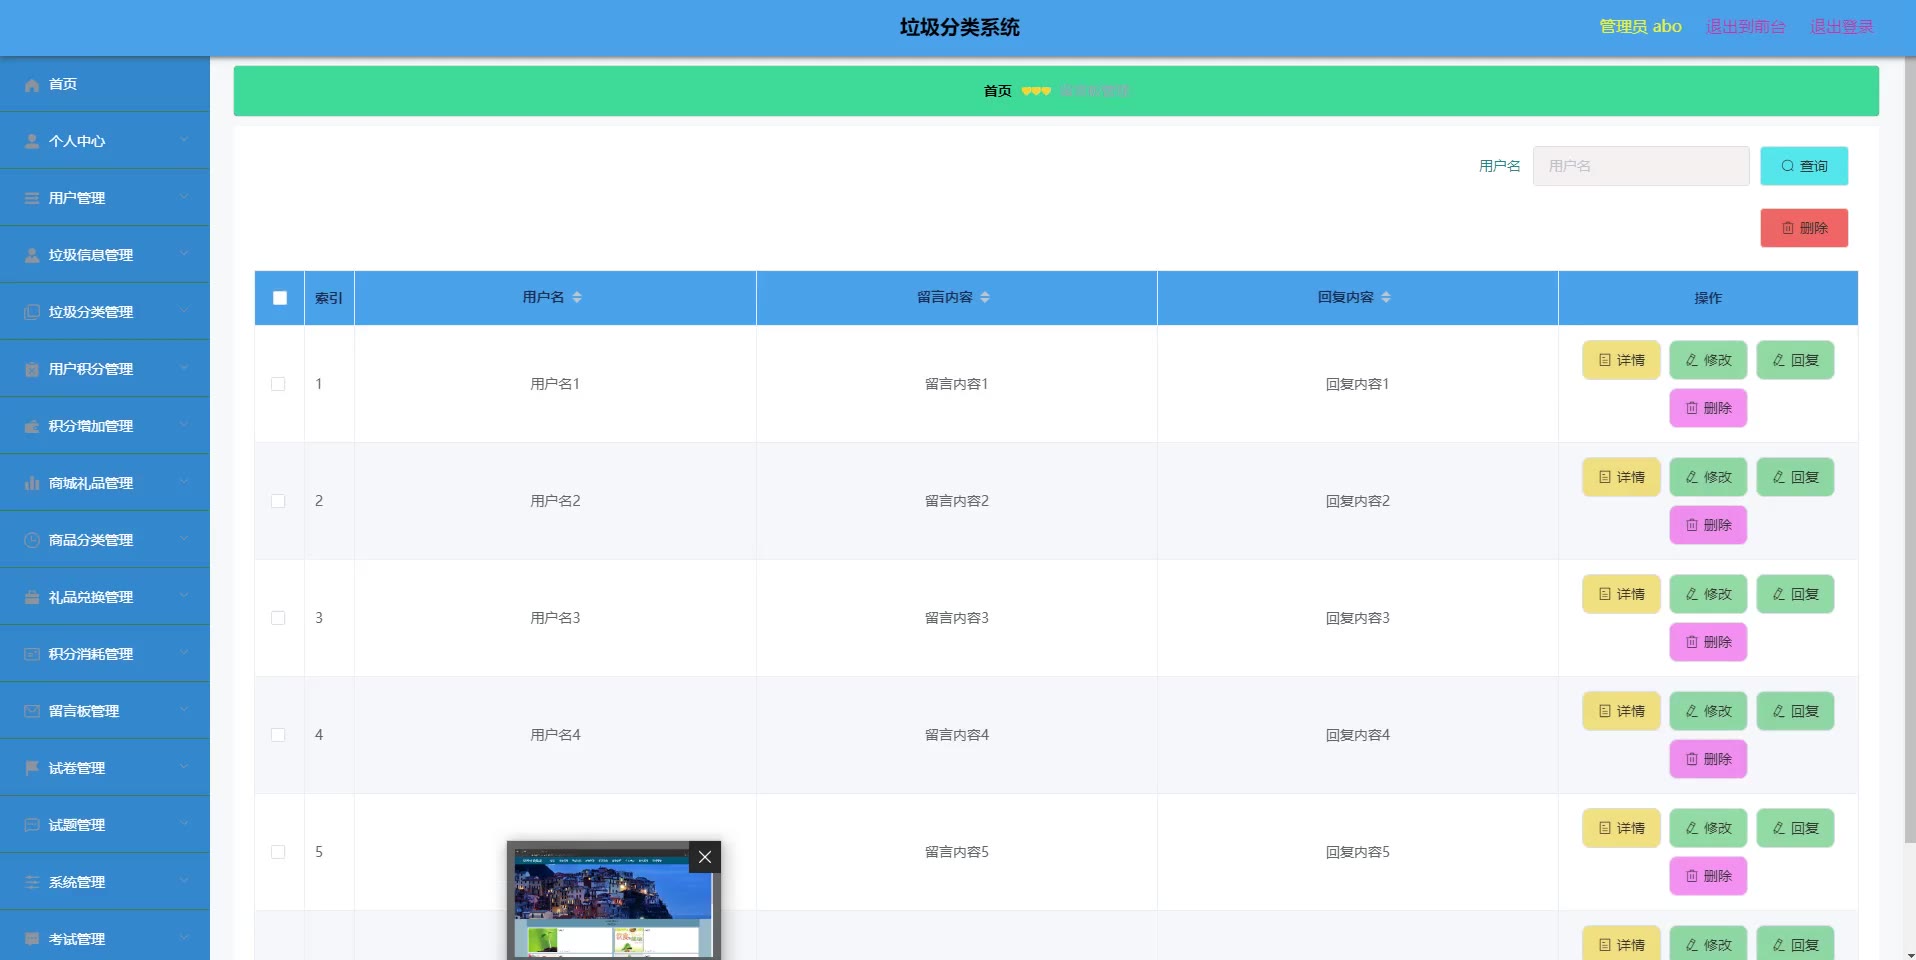The width and height of the screenshot is (1916, 960).
Task: Open the 考试管理 sidebar menu
Action: click(105, 936)
